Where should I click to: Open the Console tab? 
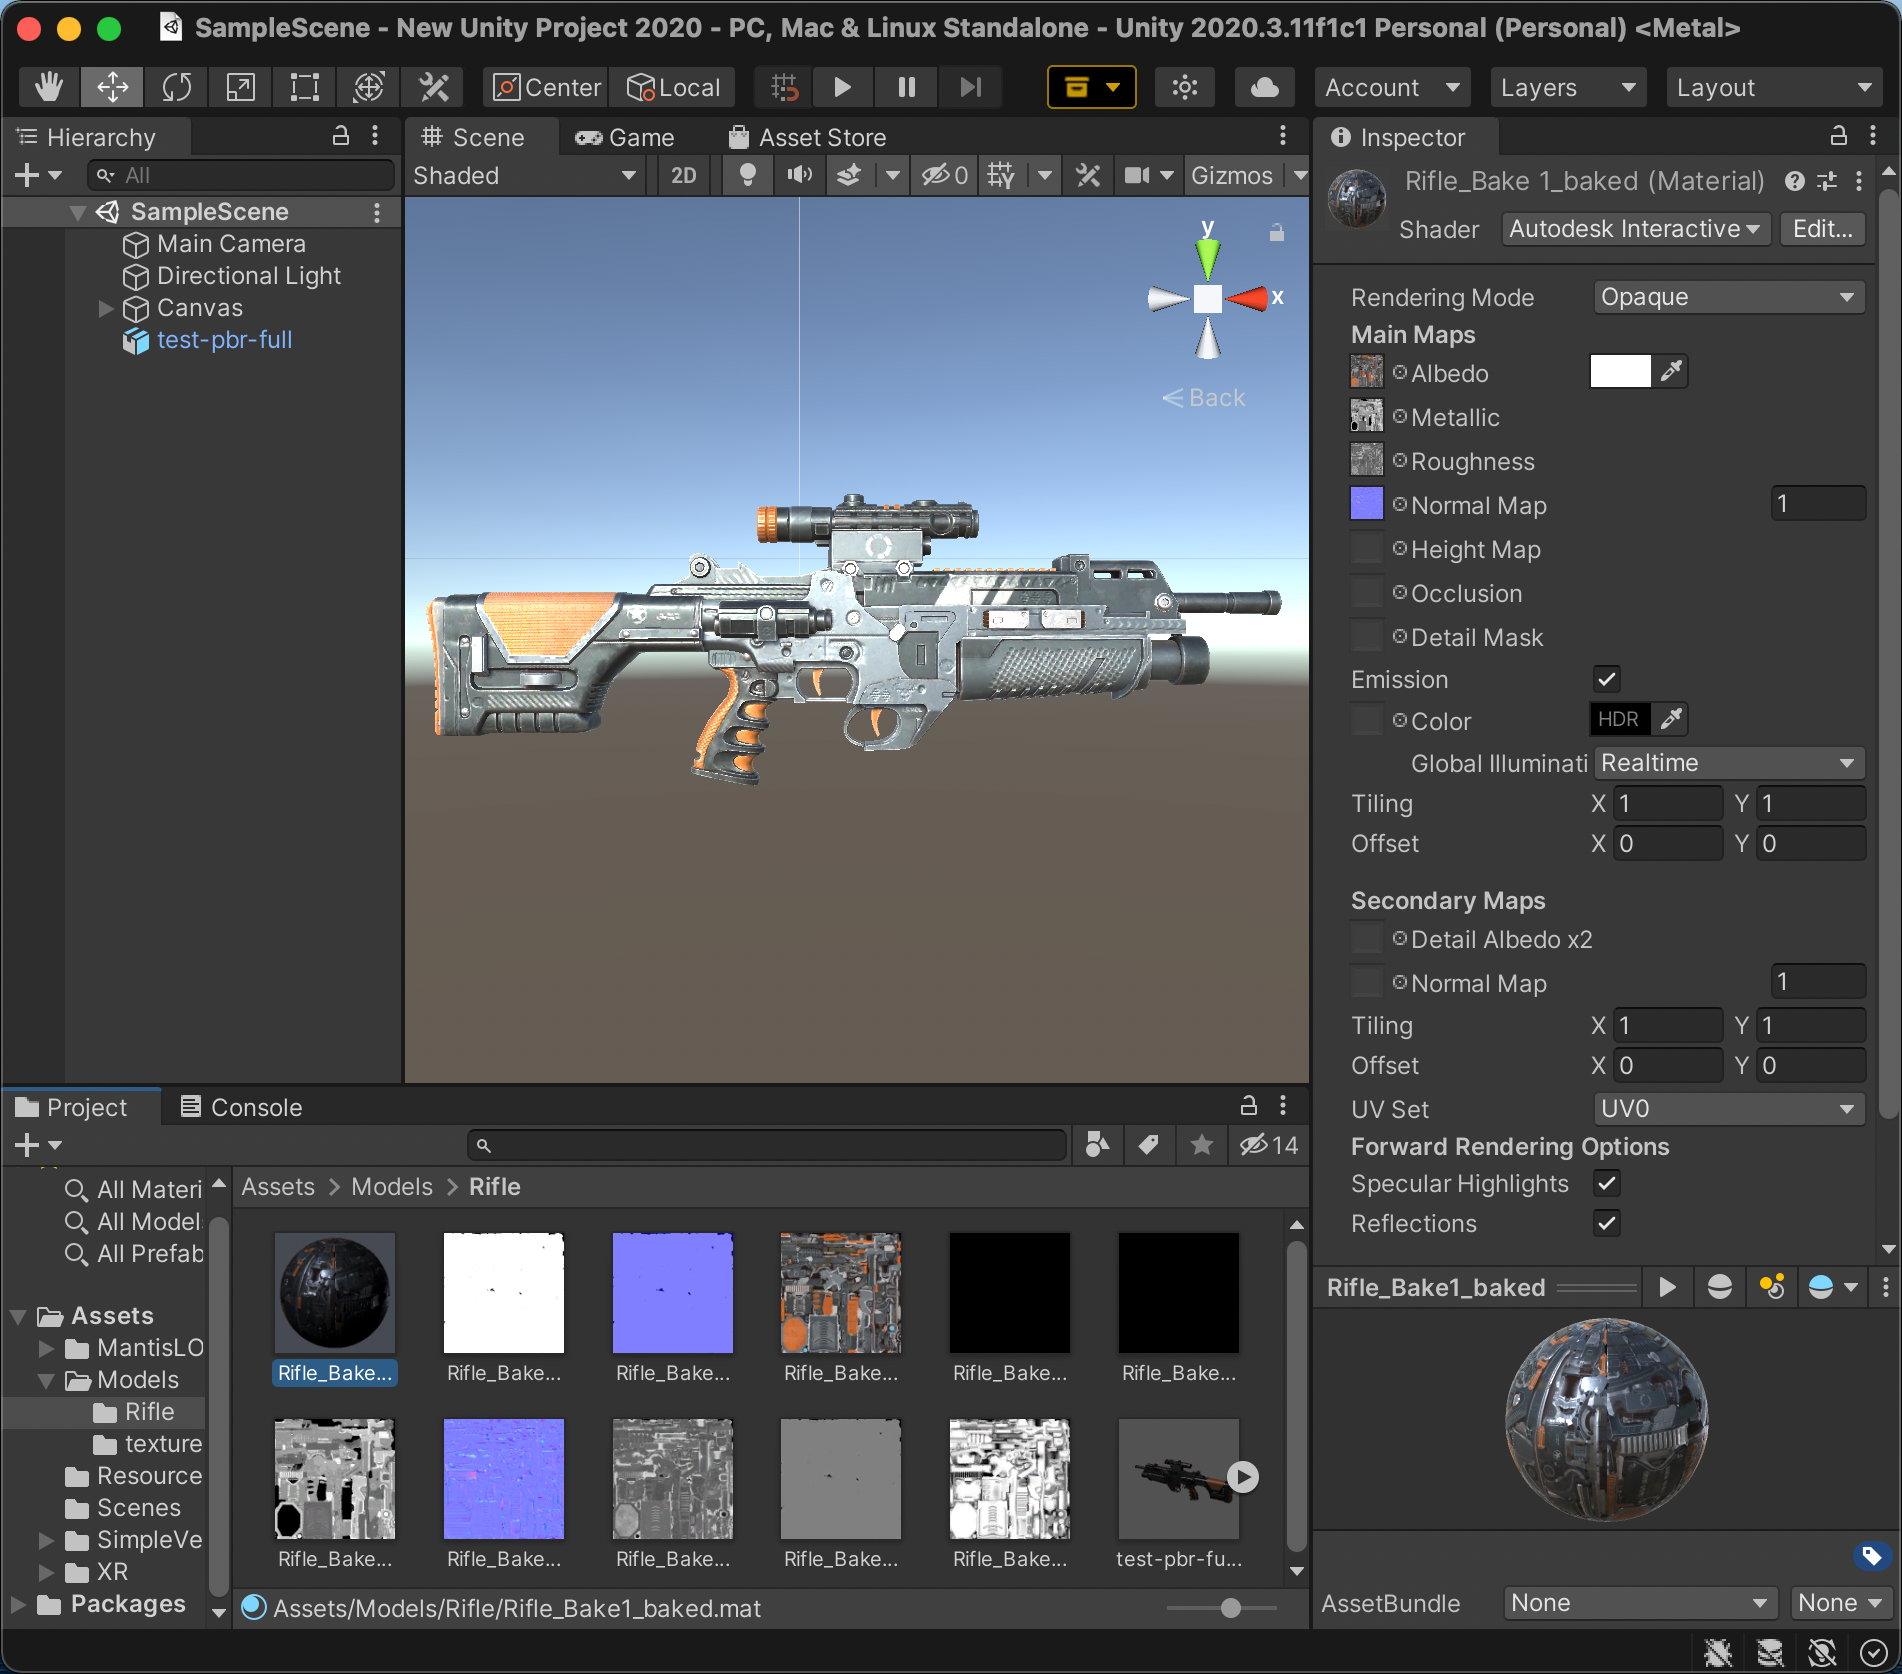click(241, 1107)
